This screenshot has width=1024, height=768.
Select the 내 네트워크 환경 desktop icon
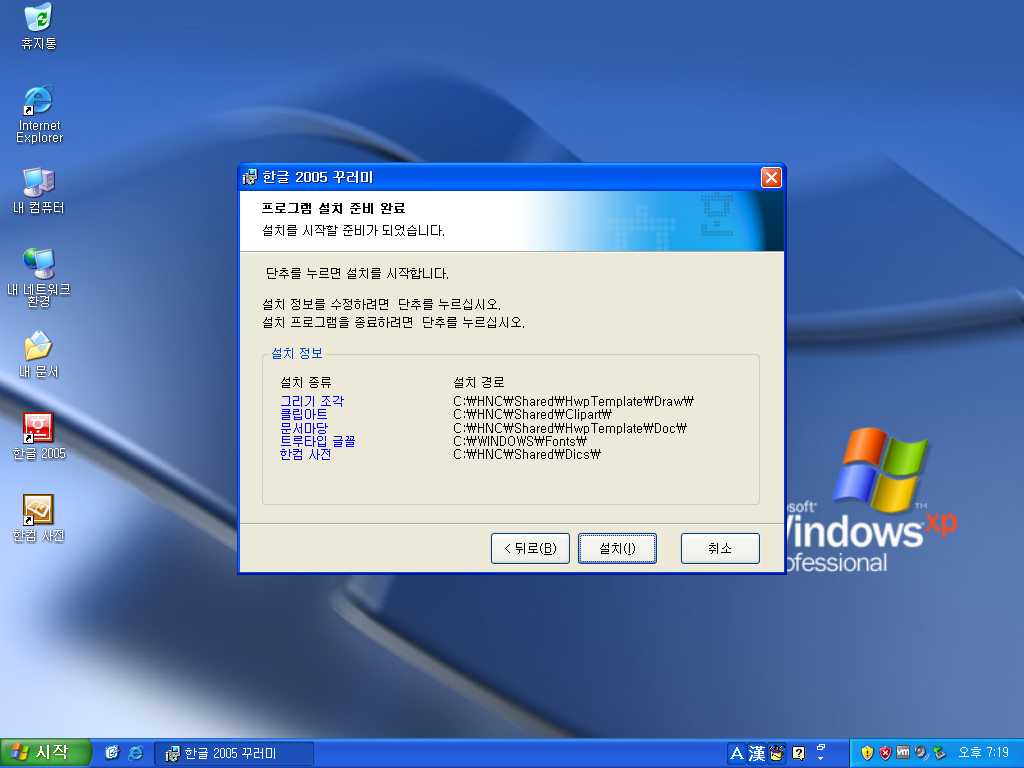coord(39,277)
